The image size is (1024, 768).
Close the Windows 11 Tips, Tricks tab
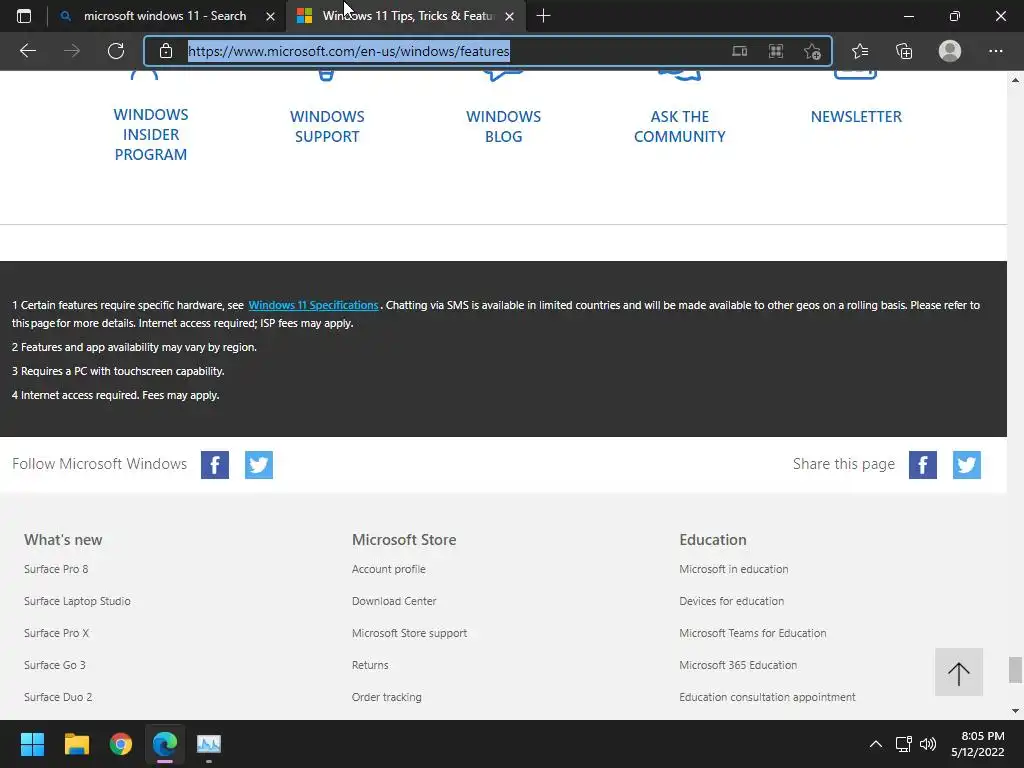(509, 16)
